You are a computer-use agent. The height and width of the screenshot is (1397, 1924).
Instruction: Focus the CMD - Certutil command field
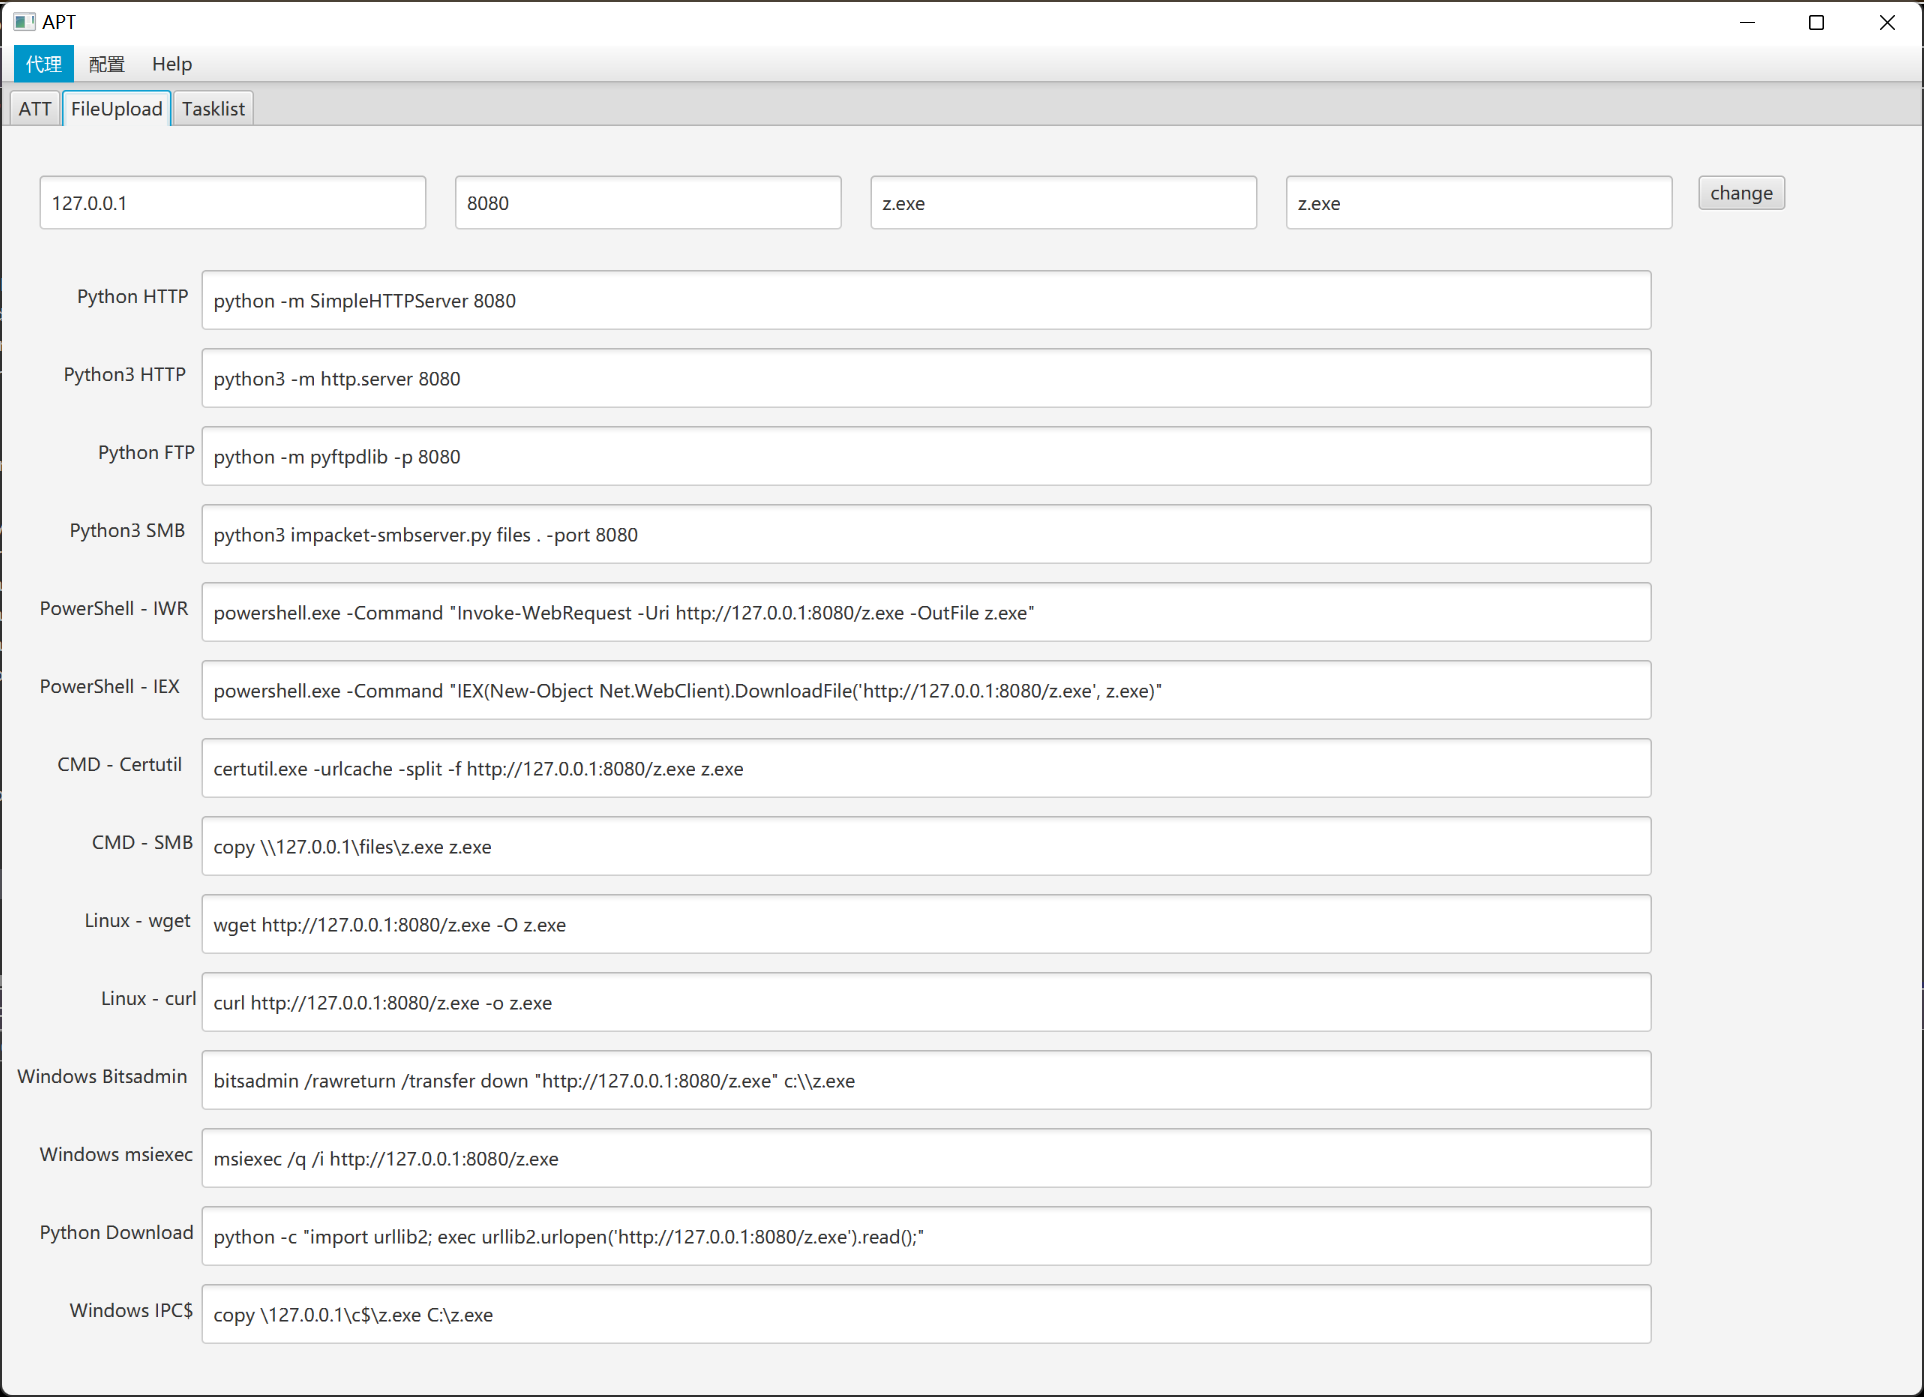pos(925,769)
